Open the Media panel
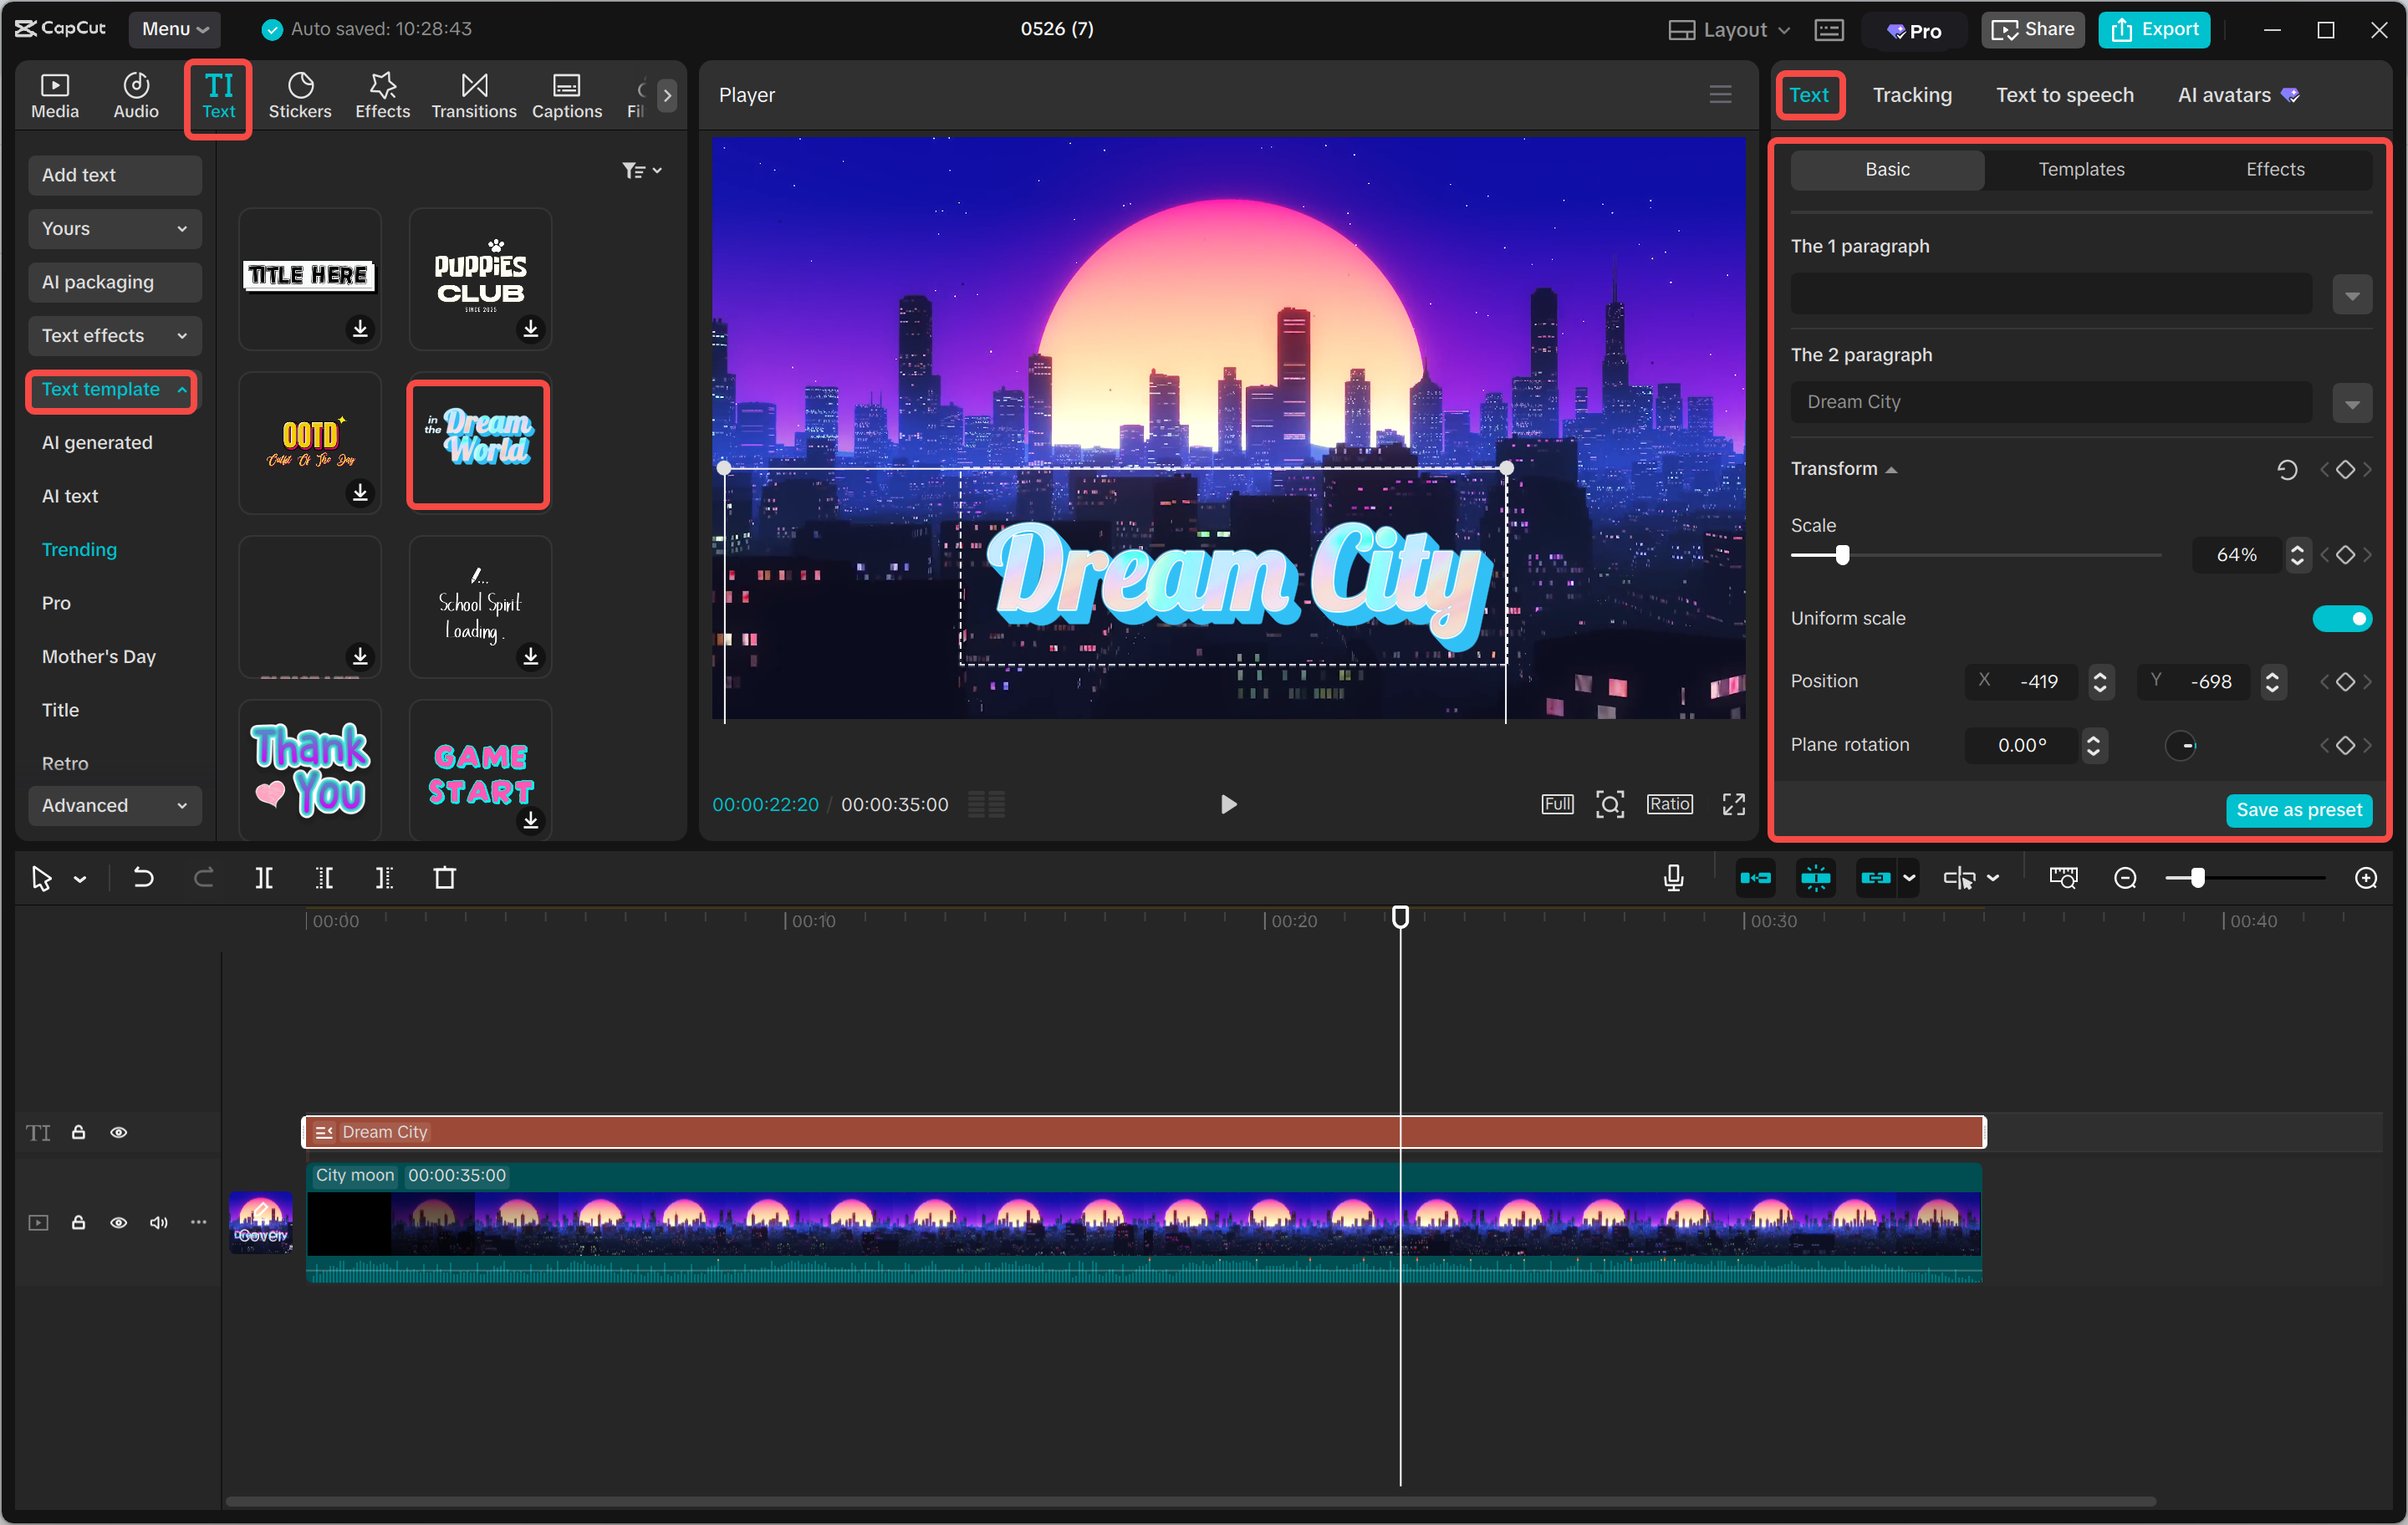 pos(55,95)
